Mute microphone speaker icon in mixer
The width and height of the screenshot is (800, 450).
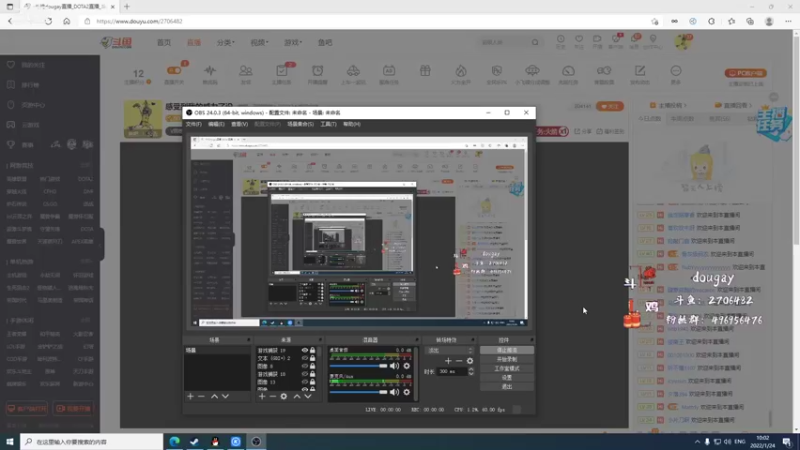394,392
